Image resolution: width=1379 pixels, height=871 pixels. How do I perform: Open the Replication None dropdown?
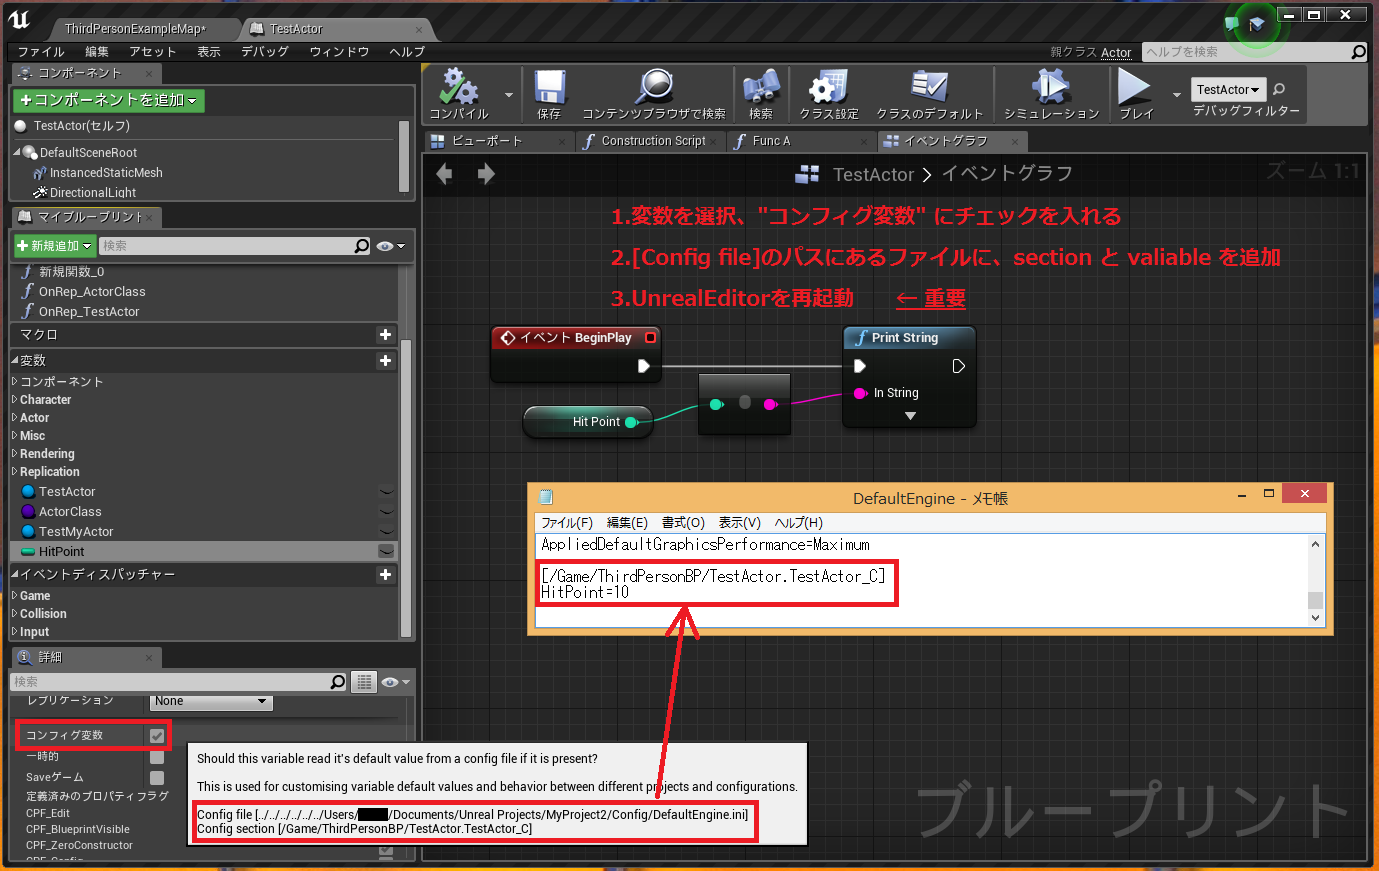[x=212, y=701]
